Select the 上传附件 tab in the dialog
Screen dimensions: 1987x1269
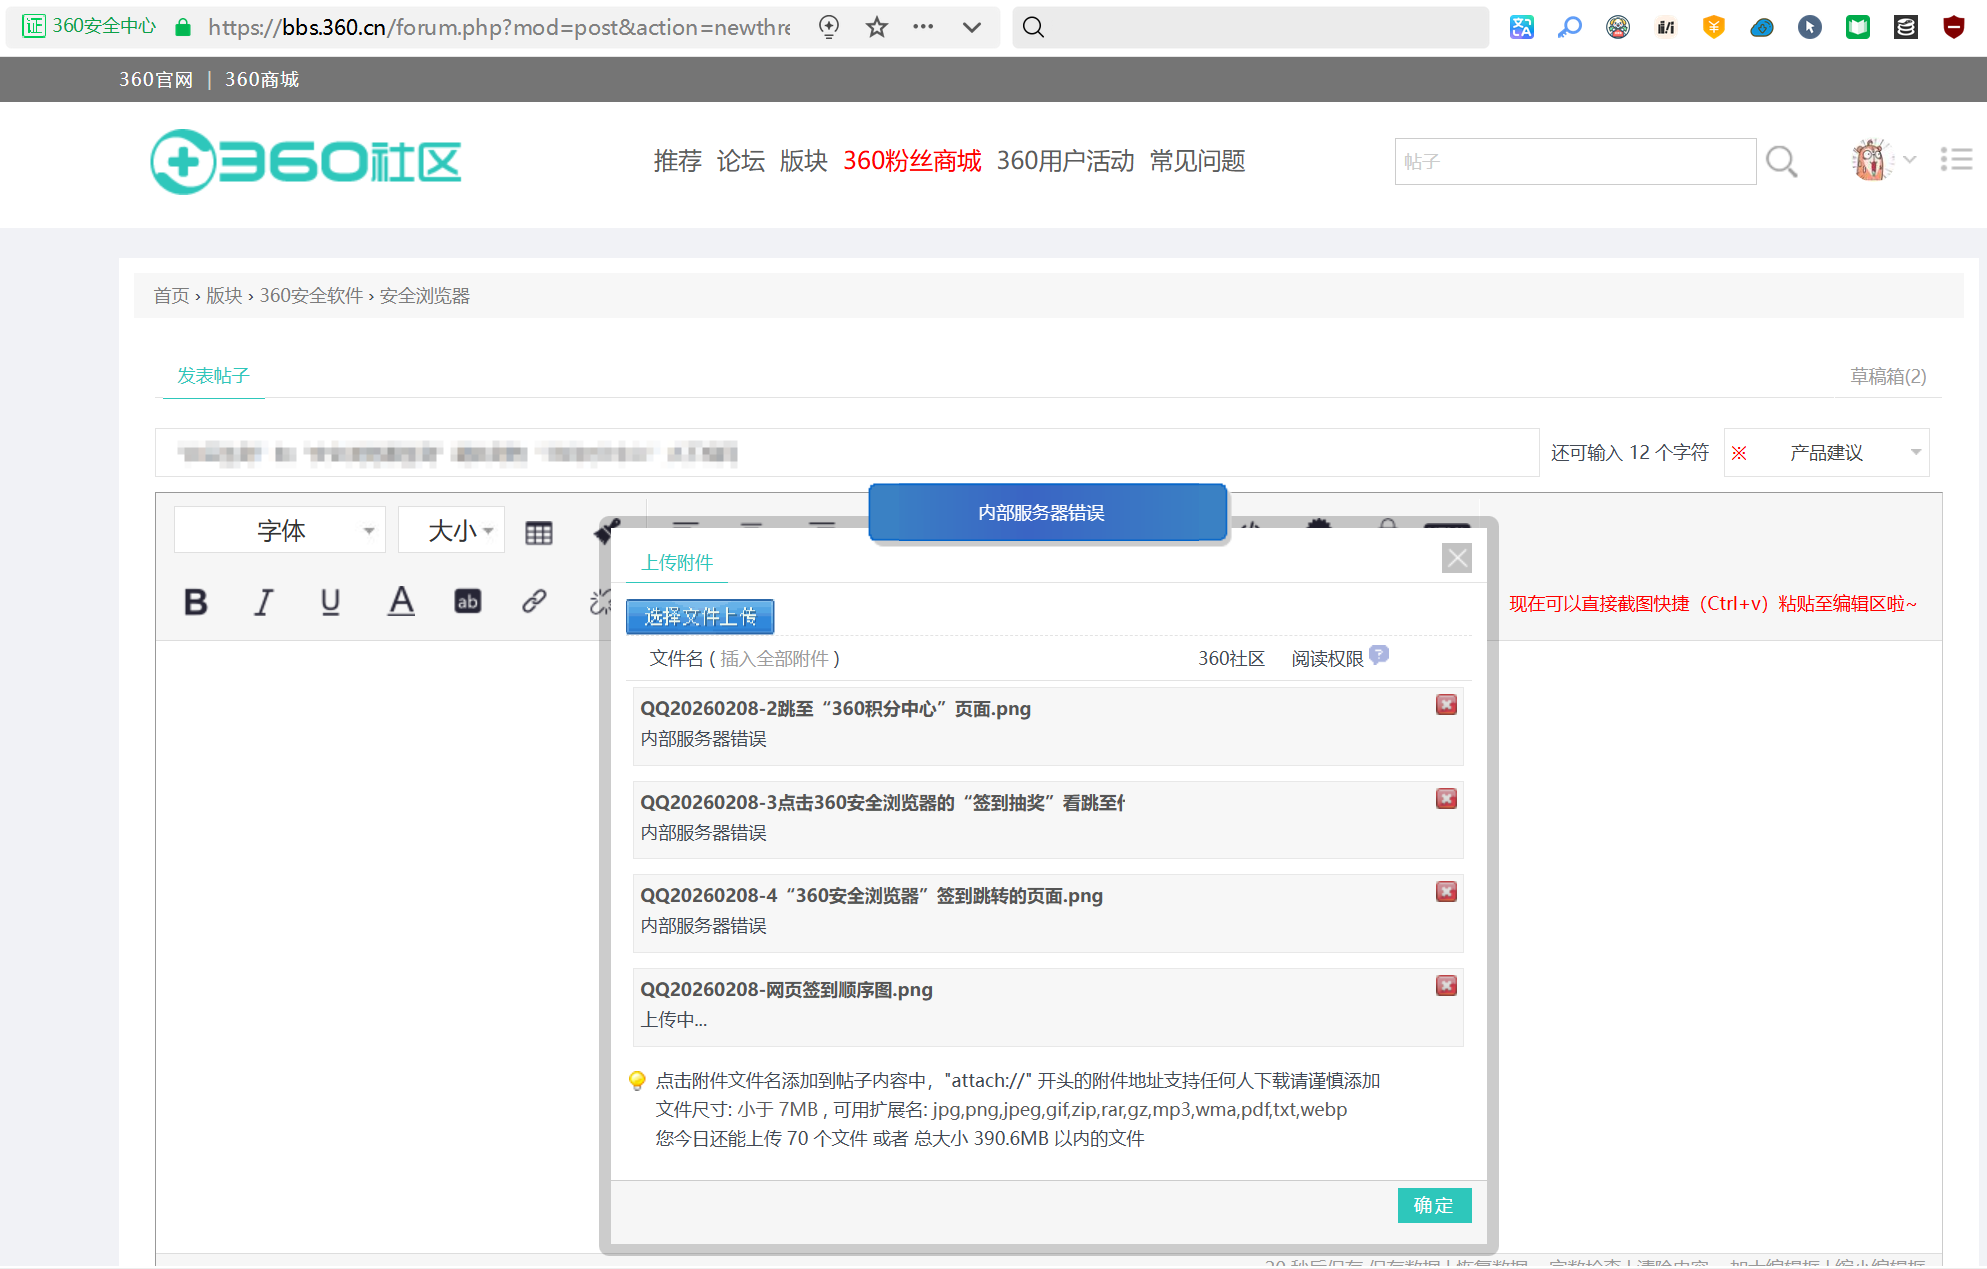pyautogui.click(x=677, y=563)
